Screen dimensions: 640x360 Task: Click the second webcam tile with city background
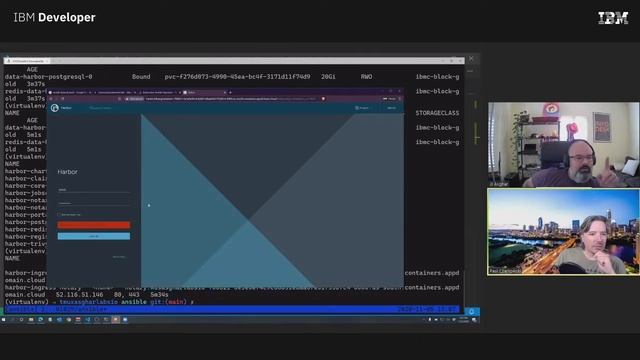coord(564,232)
